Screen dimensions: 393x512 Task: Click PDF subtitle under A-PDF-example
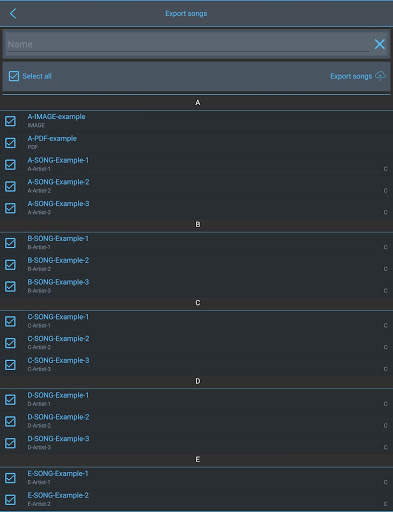click(x=32, y=147)
